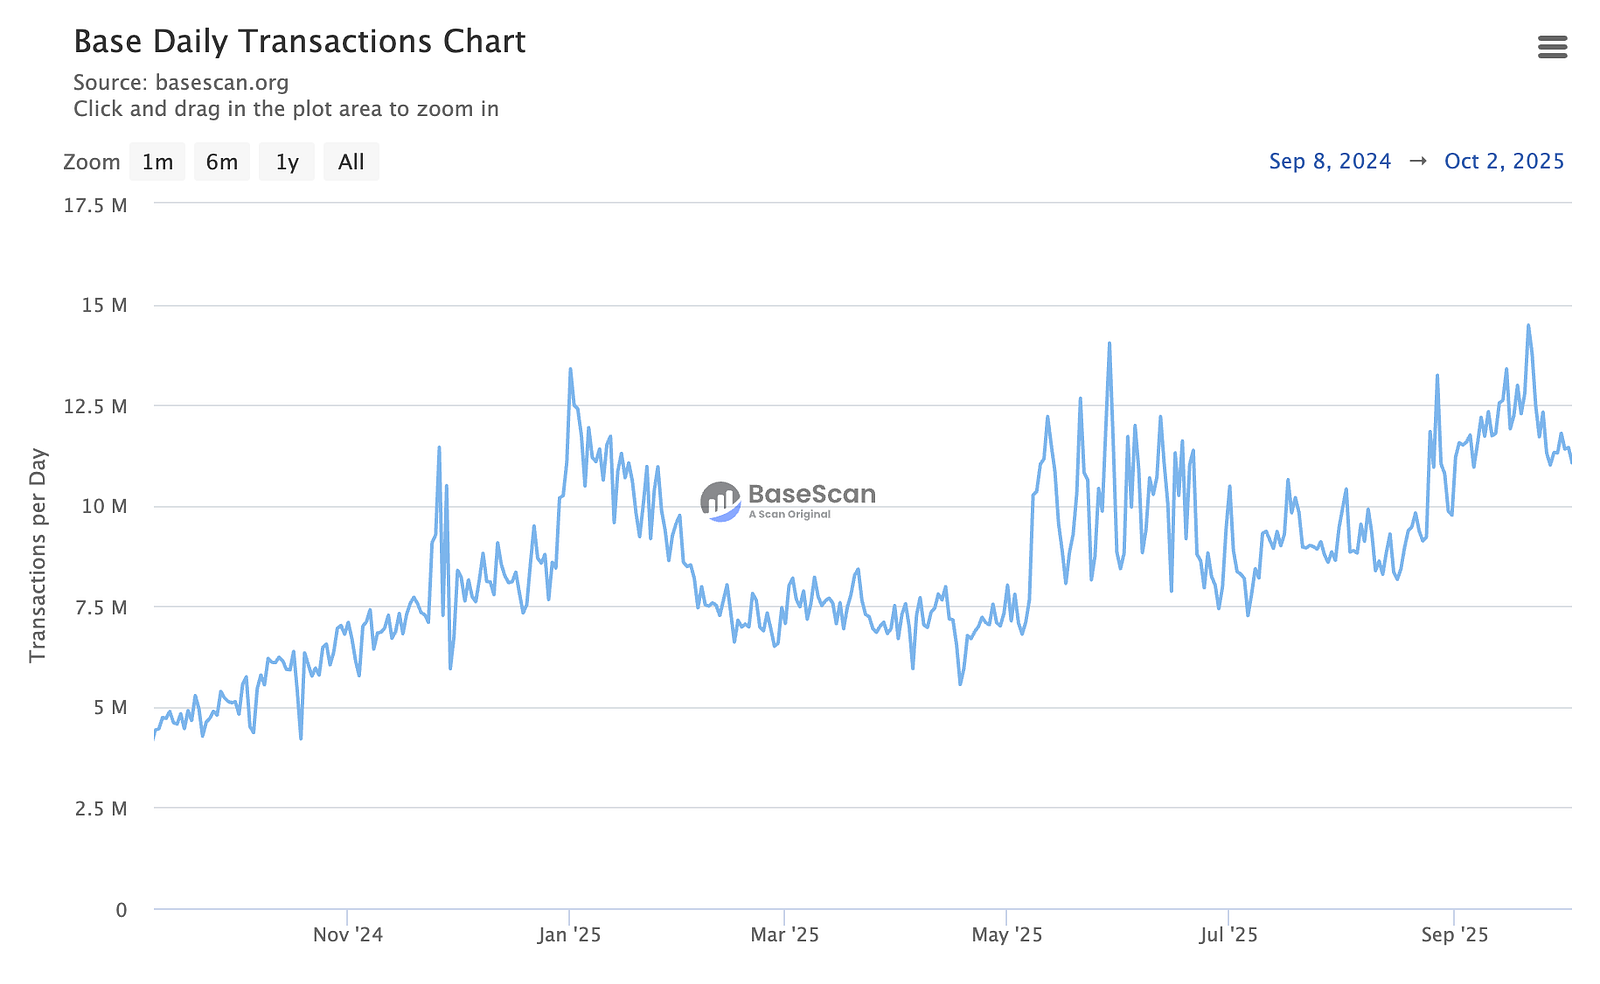Edit the start date Sep 8, 2024
Screen dimensions: 1600x984
tap(1329, 161)
